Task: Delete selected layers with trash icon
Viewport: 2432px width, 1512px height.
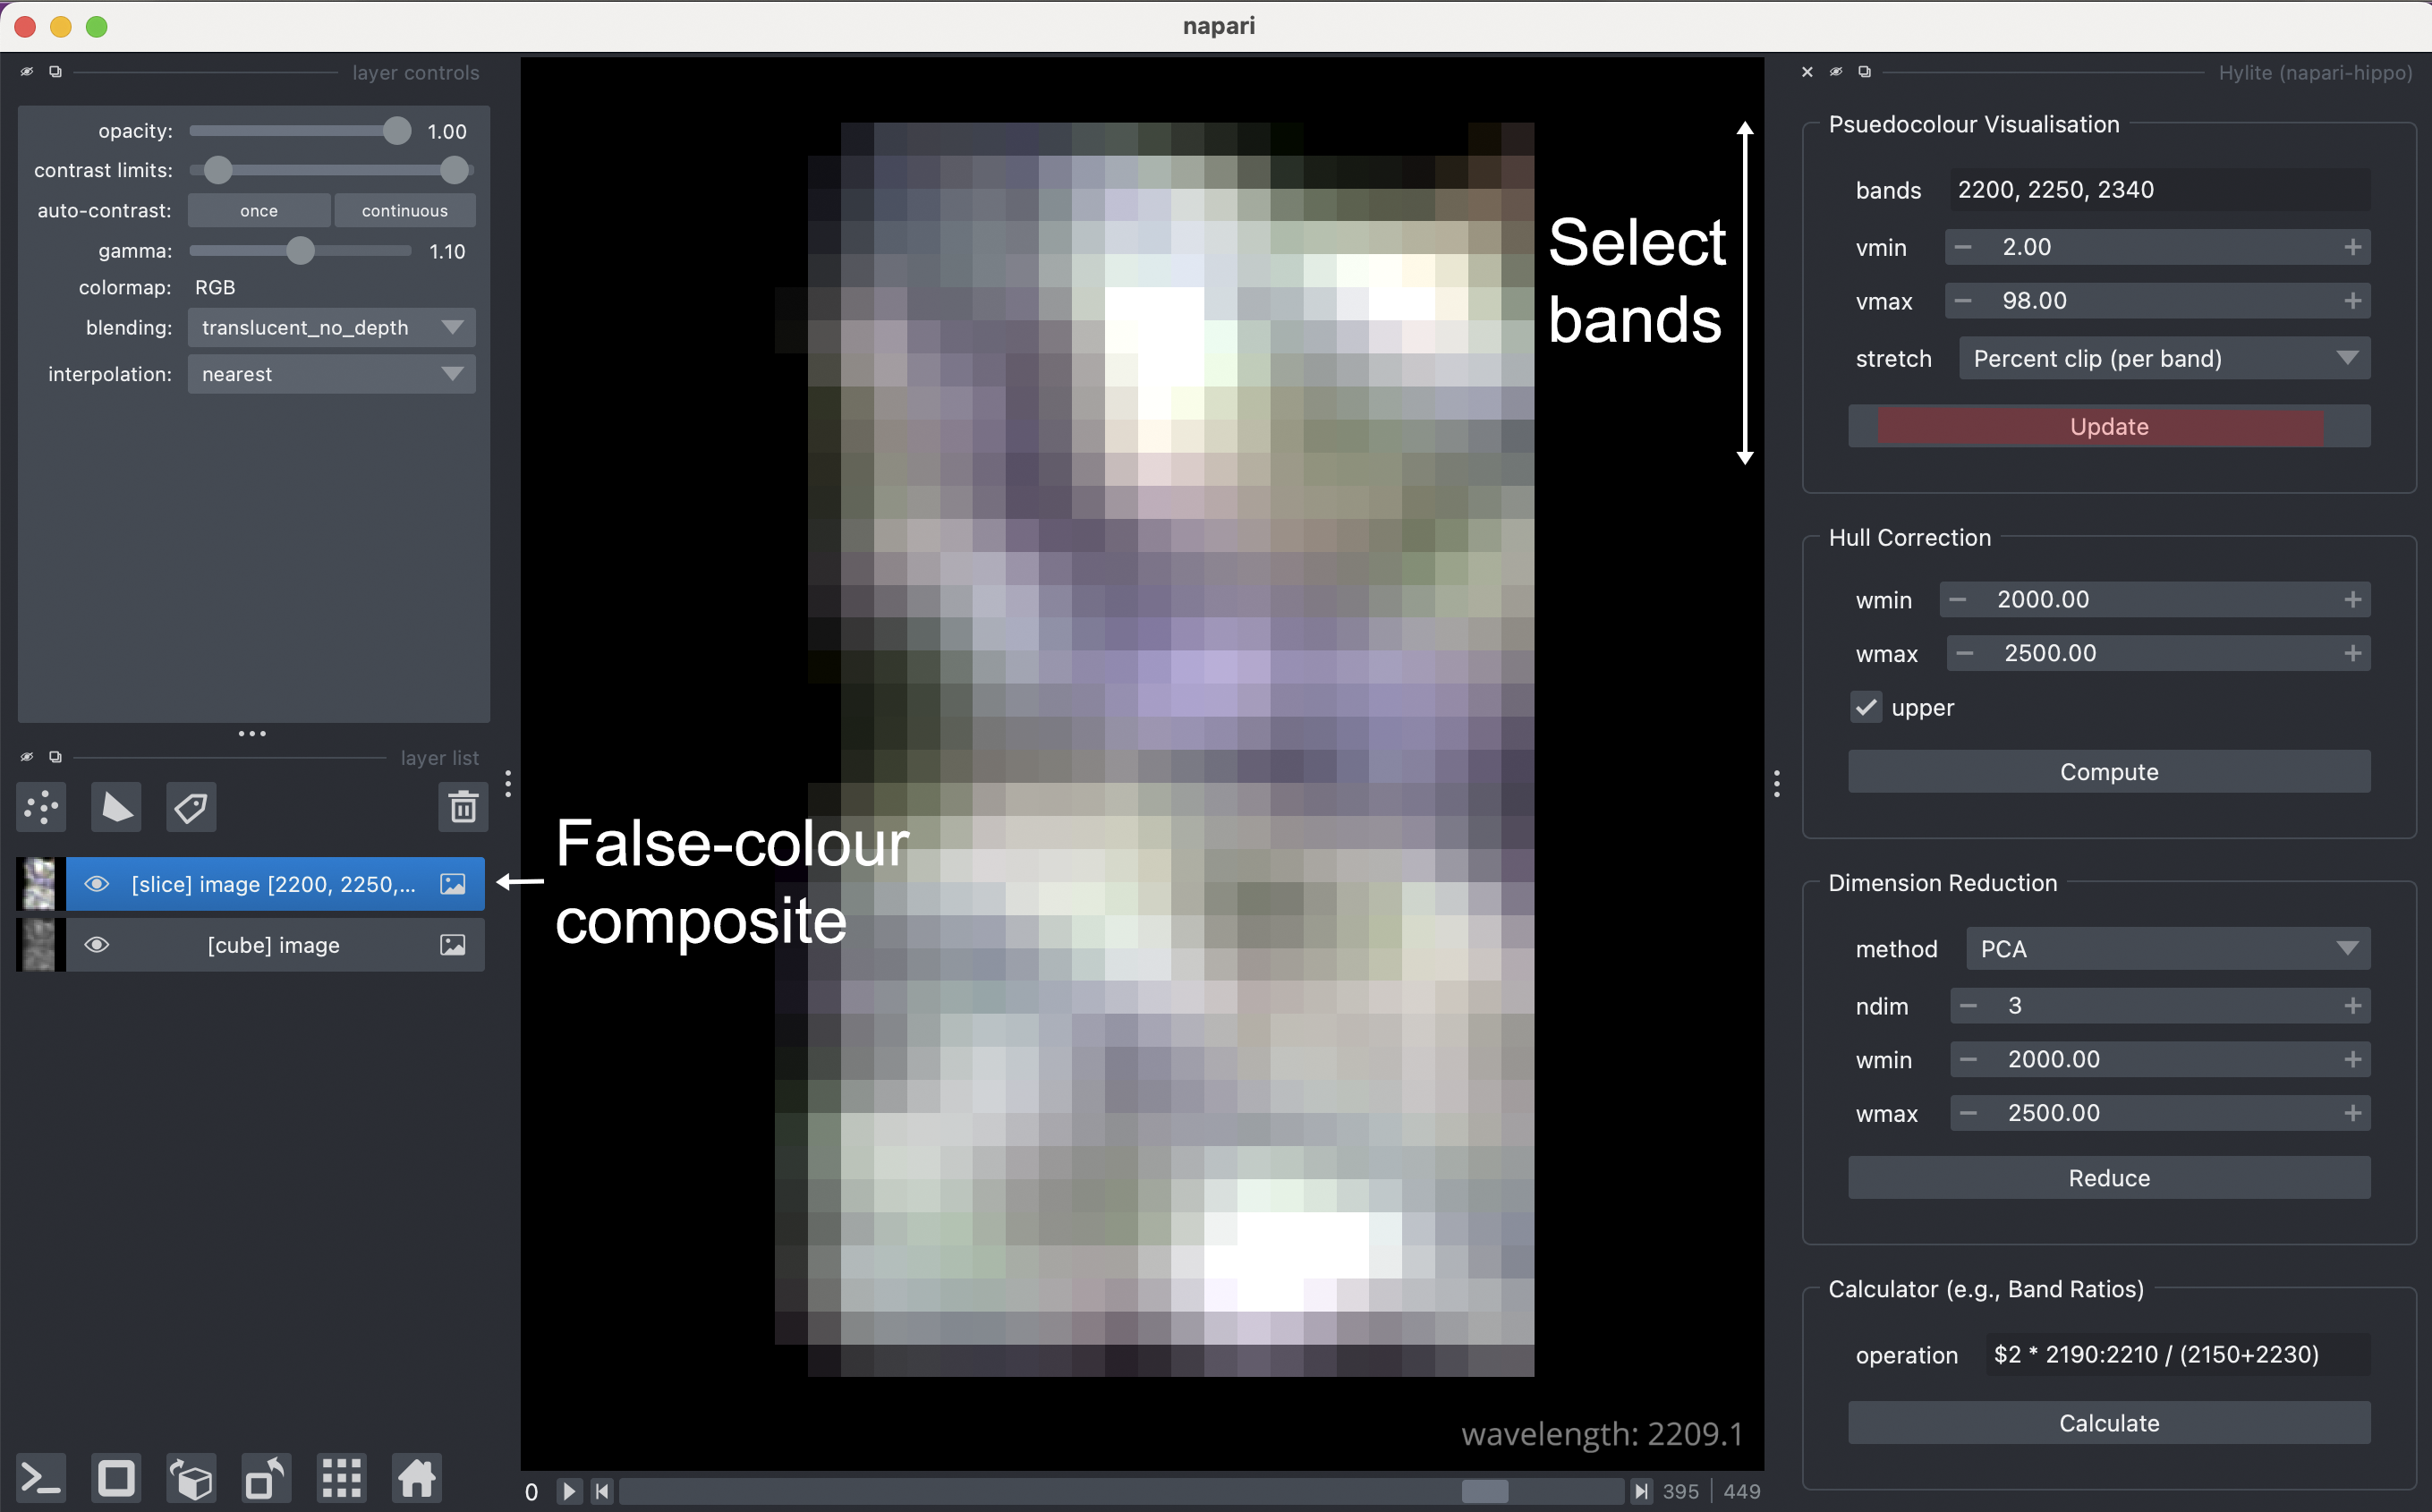Action: pos(462,807)
